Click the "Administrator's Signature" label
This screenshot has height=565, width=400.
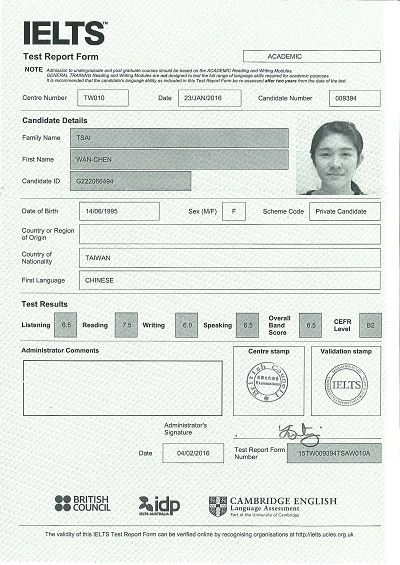coord(186,429)
